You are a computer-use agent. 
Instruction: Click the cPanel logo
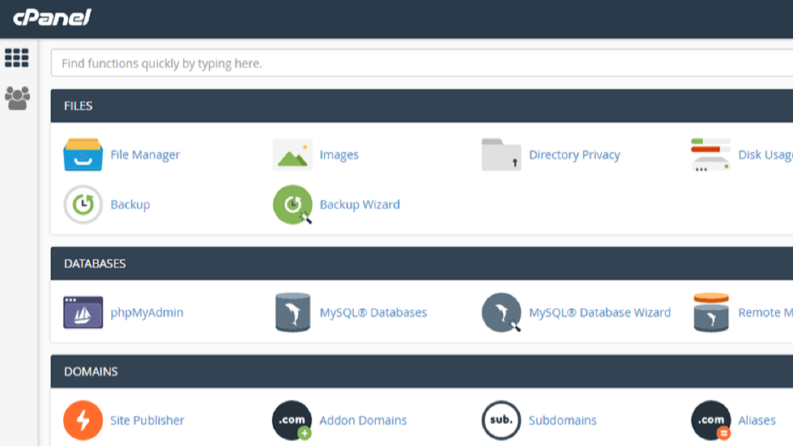(52, 18)
